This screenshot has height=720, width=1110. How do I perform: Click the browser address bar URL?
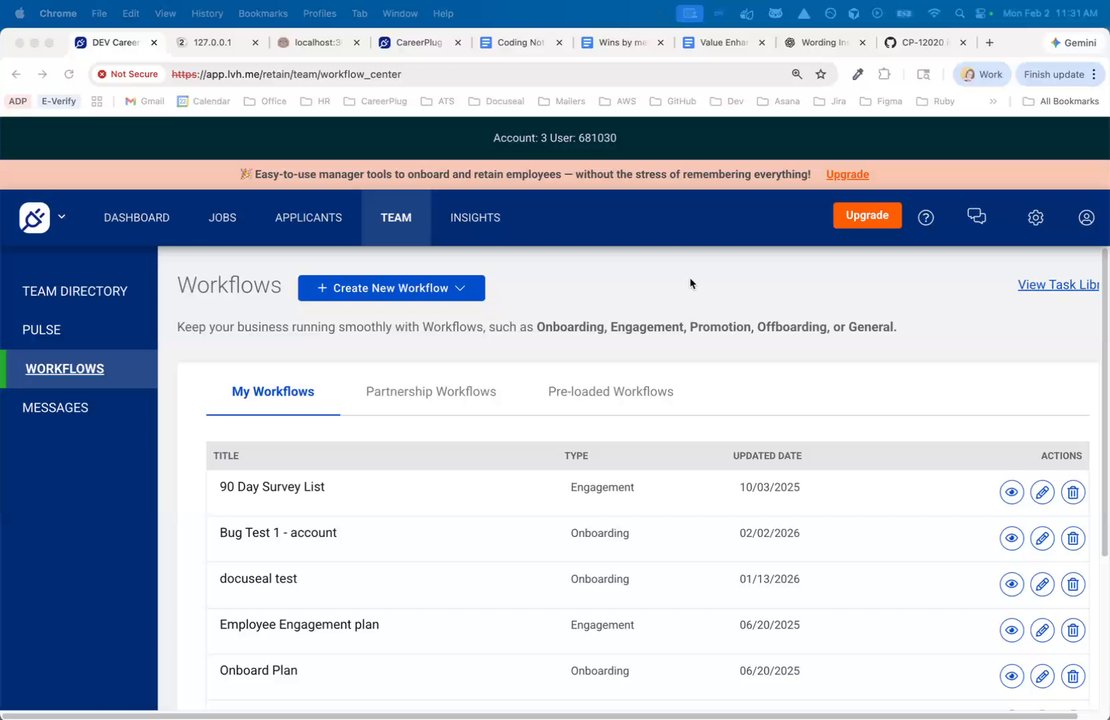(x=286, y=74)
